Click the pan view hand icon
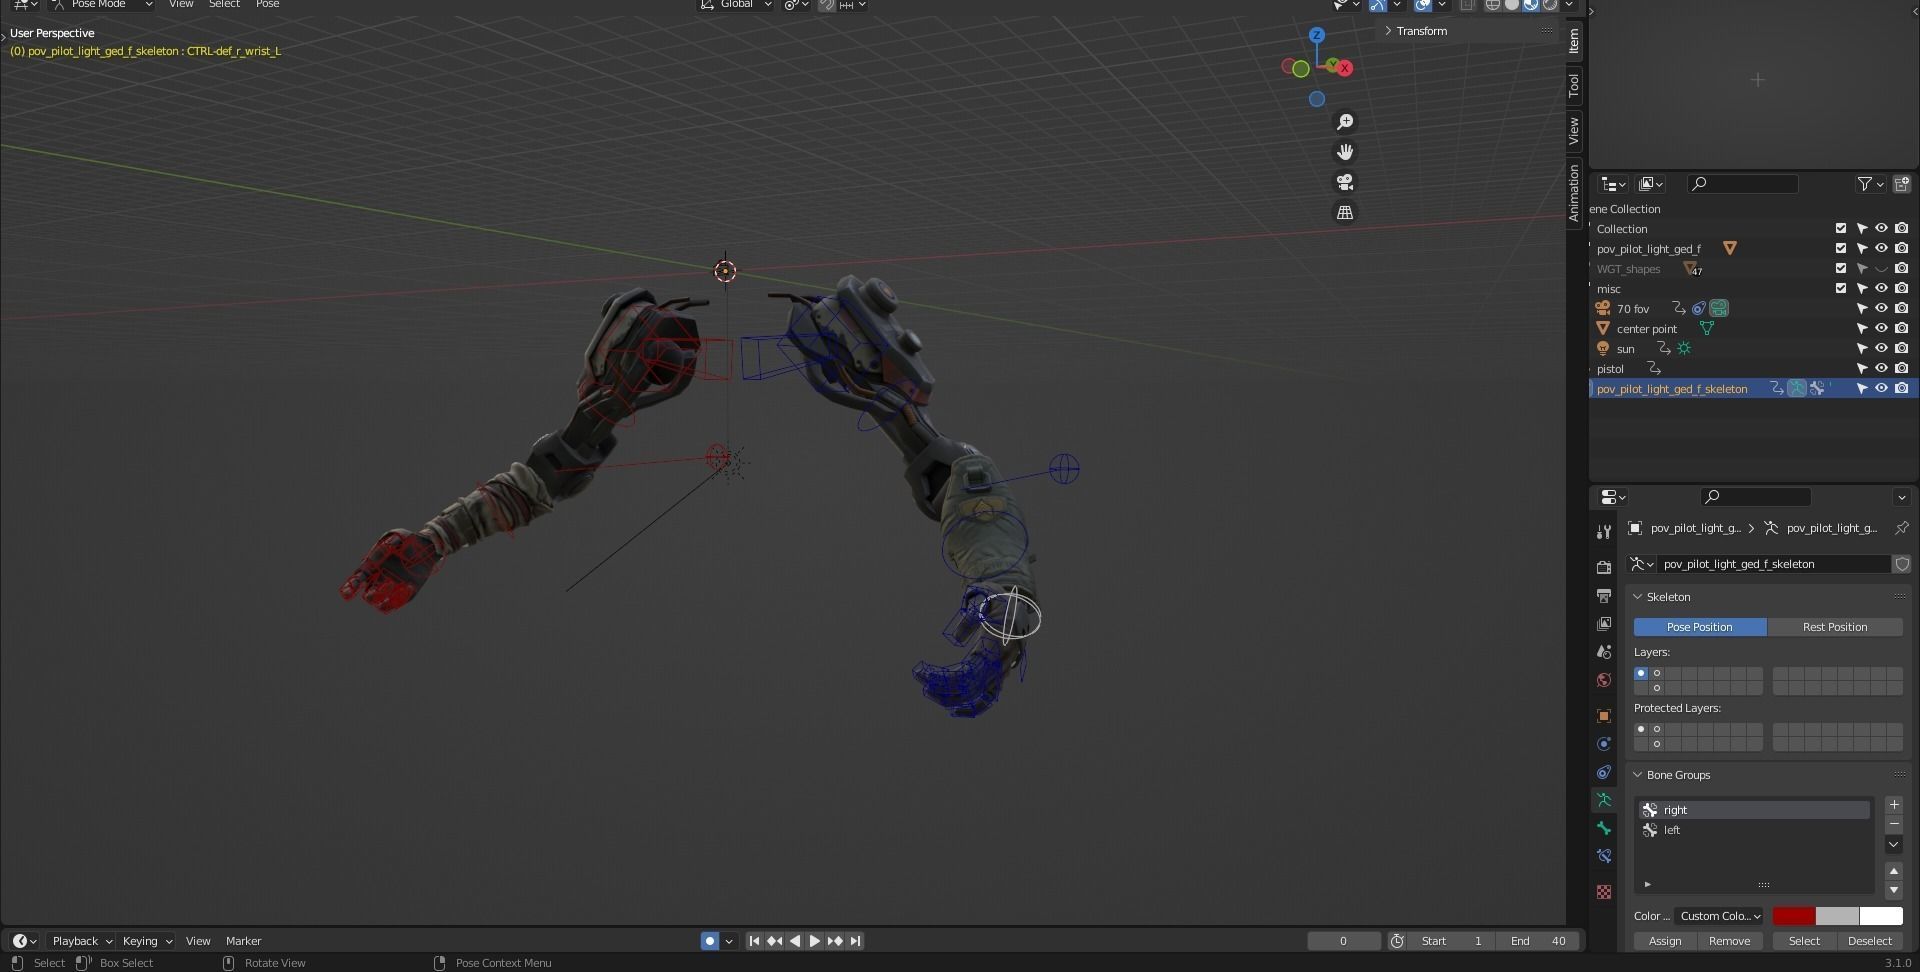 [x=1345, y=151]
